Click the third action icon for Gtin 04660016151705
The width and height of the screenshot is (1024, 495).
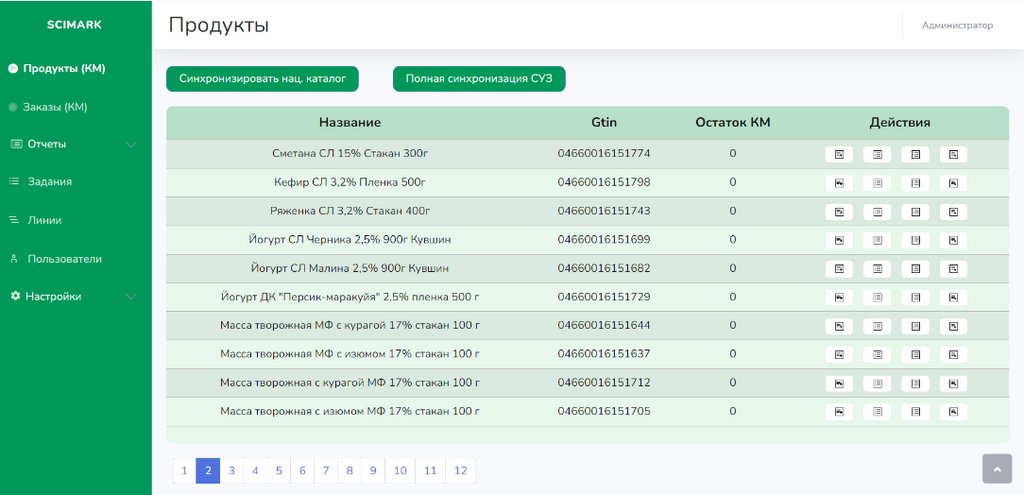click(x=916, y=412)
